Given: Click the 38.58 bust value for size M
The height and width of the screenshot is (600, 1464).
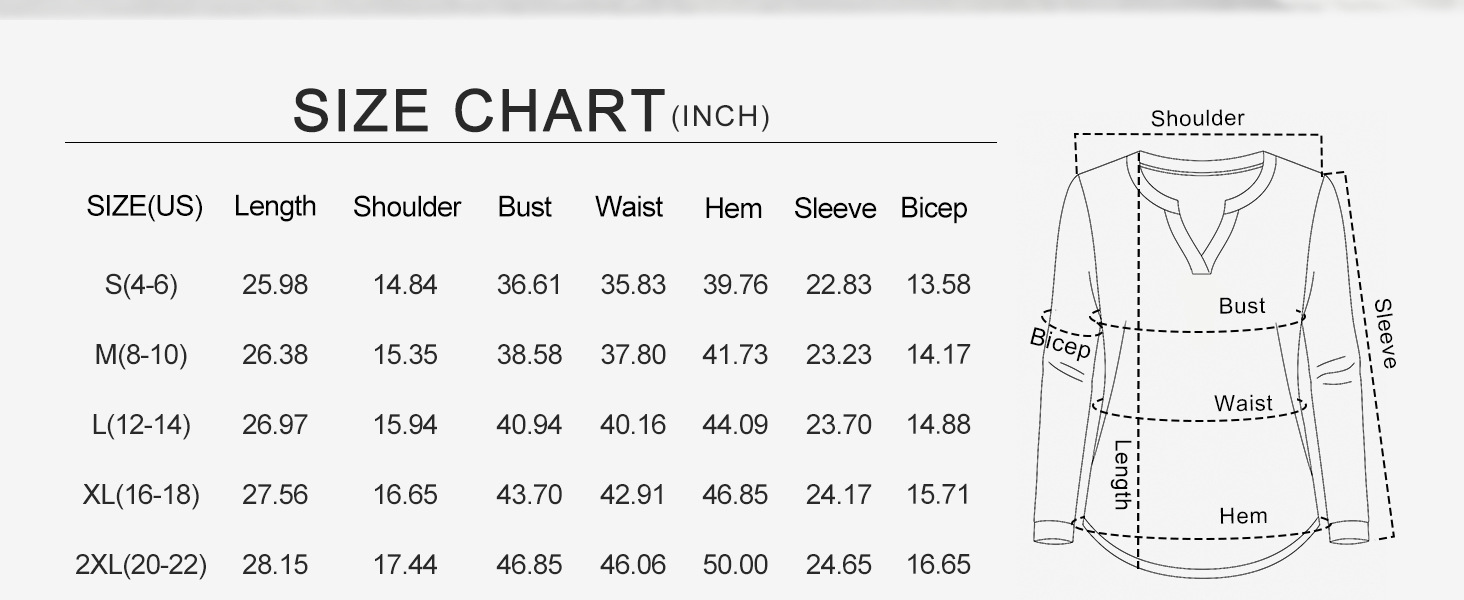Looking at the screenshot, I should click(x=529, y=355).
